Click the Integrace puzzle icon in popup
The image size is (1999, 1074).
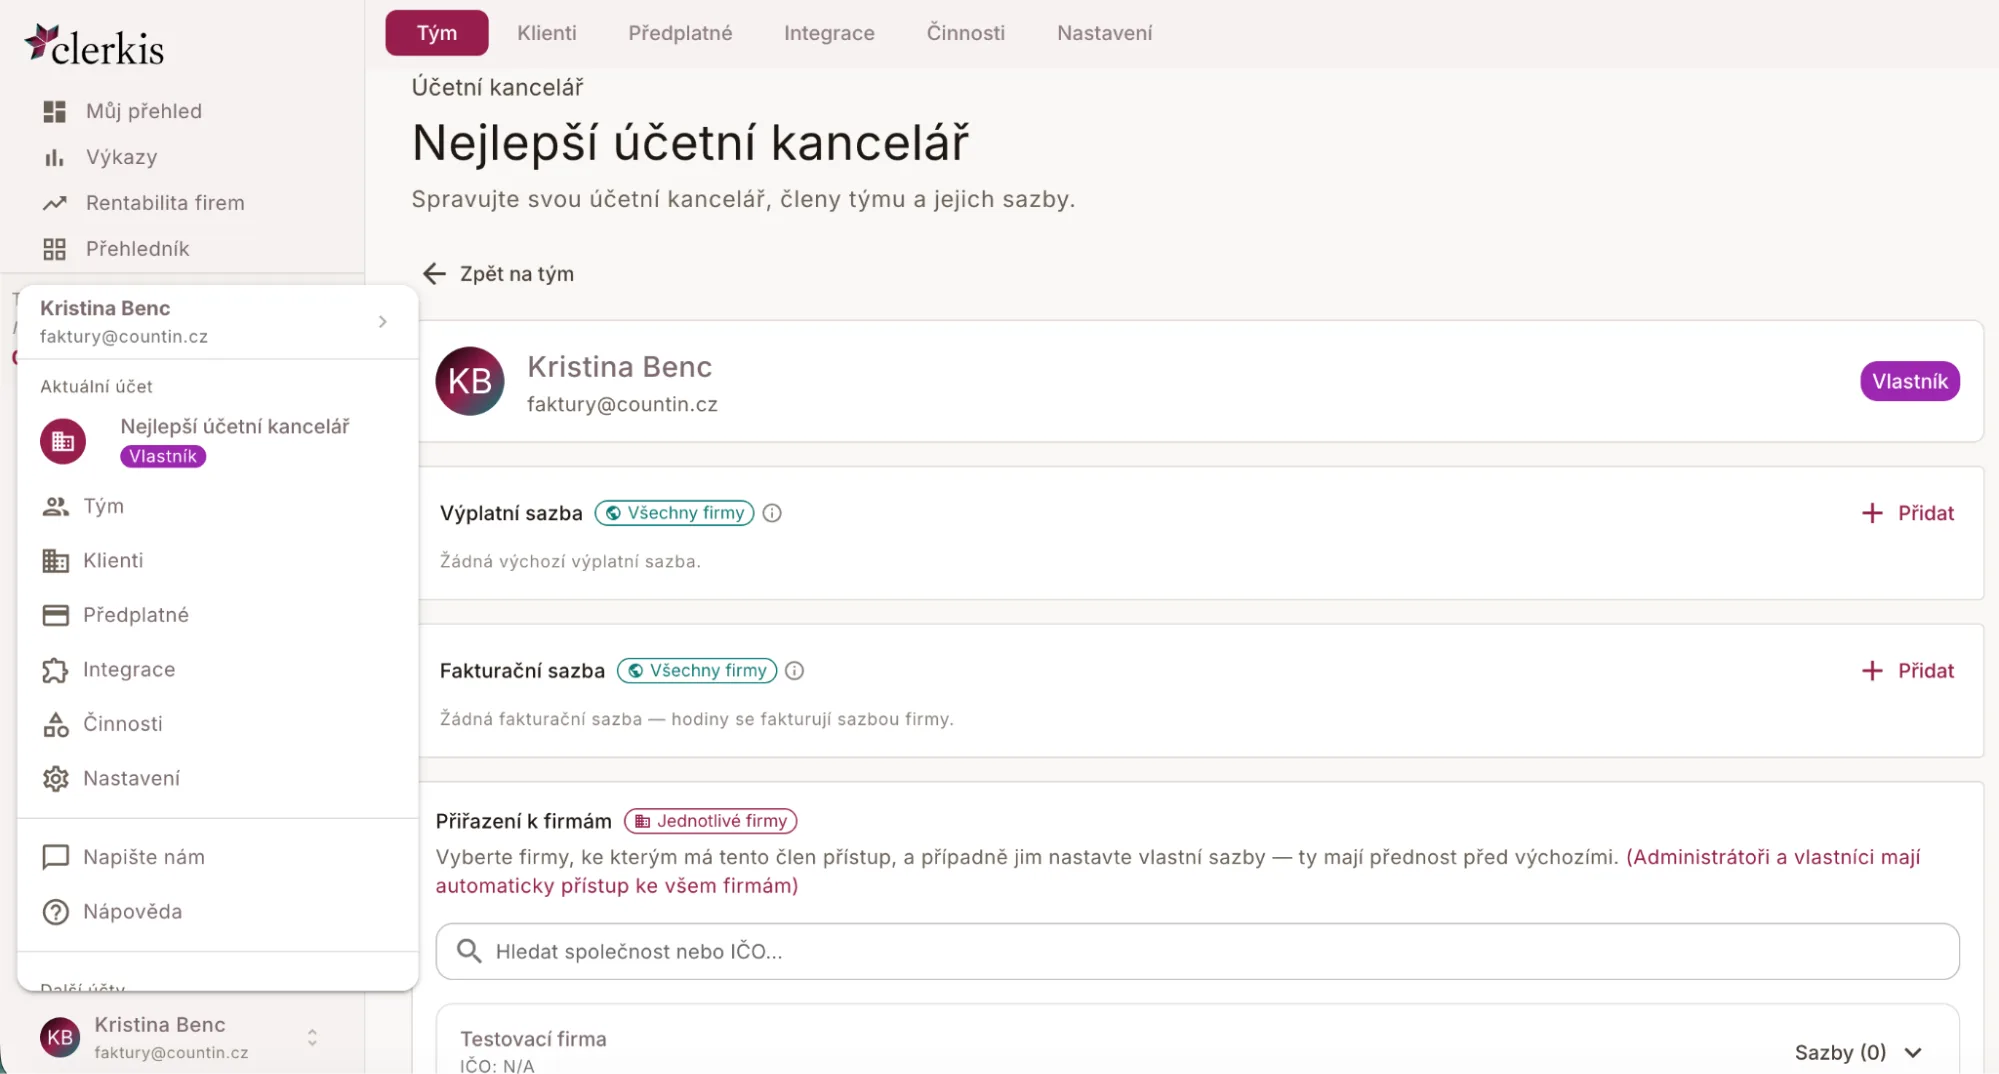pos(56,670)
